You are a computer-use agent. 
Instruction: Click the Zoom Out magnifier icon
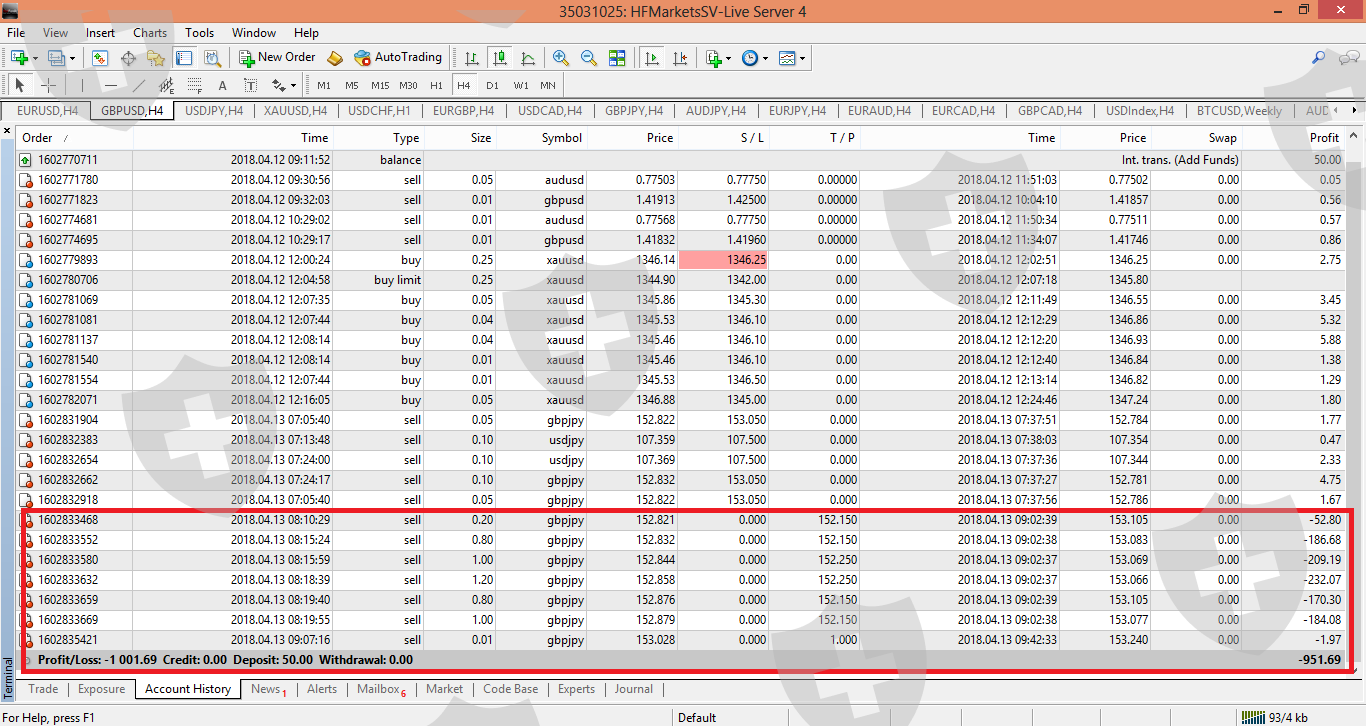pyautogui.click(x=589, y=58)
